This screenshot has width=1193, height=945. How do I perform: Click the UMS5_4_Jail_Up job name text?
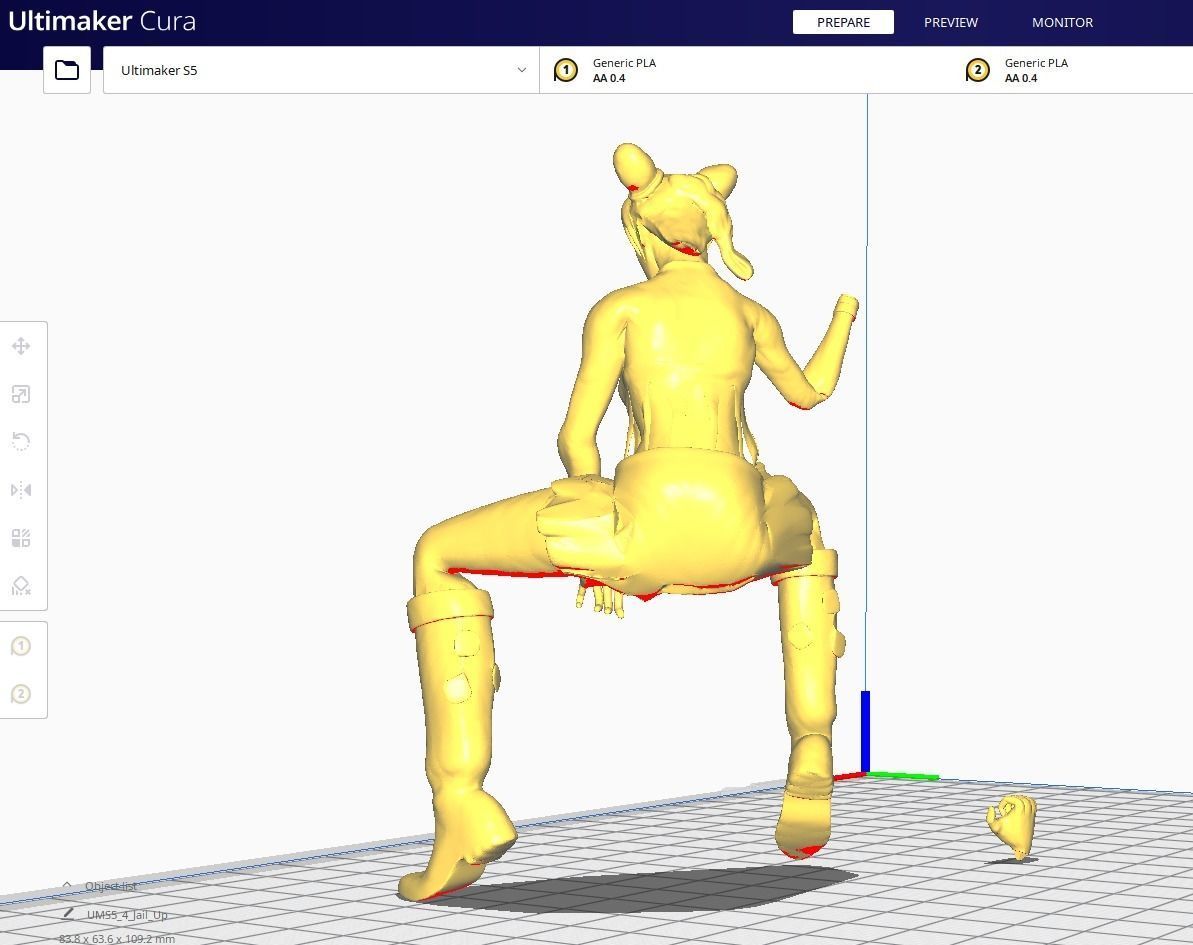point(127,915)
